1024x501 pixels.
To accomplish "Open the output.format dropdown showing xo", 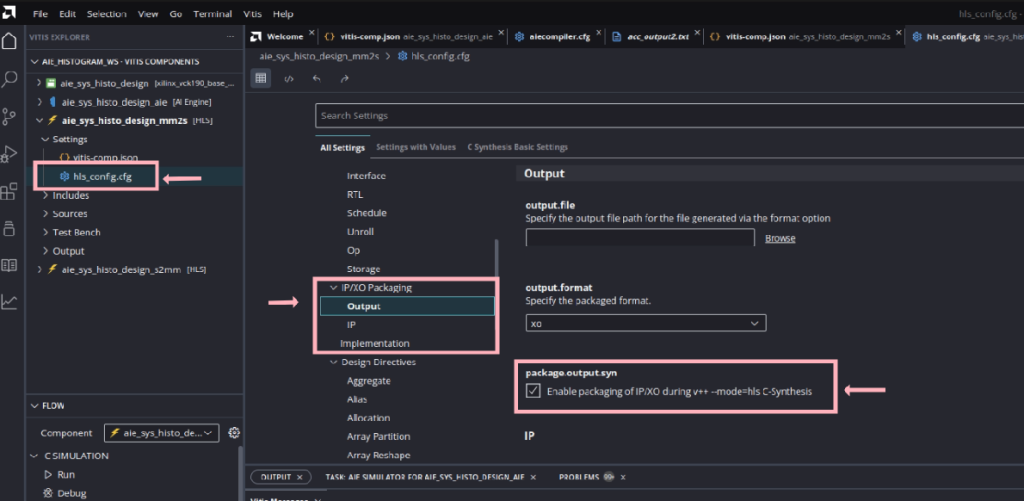I will (646, 323).
